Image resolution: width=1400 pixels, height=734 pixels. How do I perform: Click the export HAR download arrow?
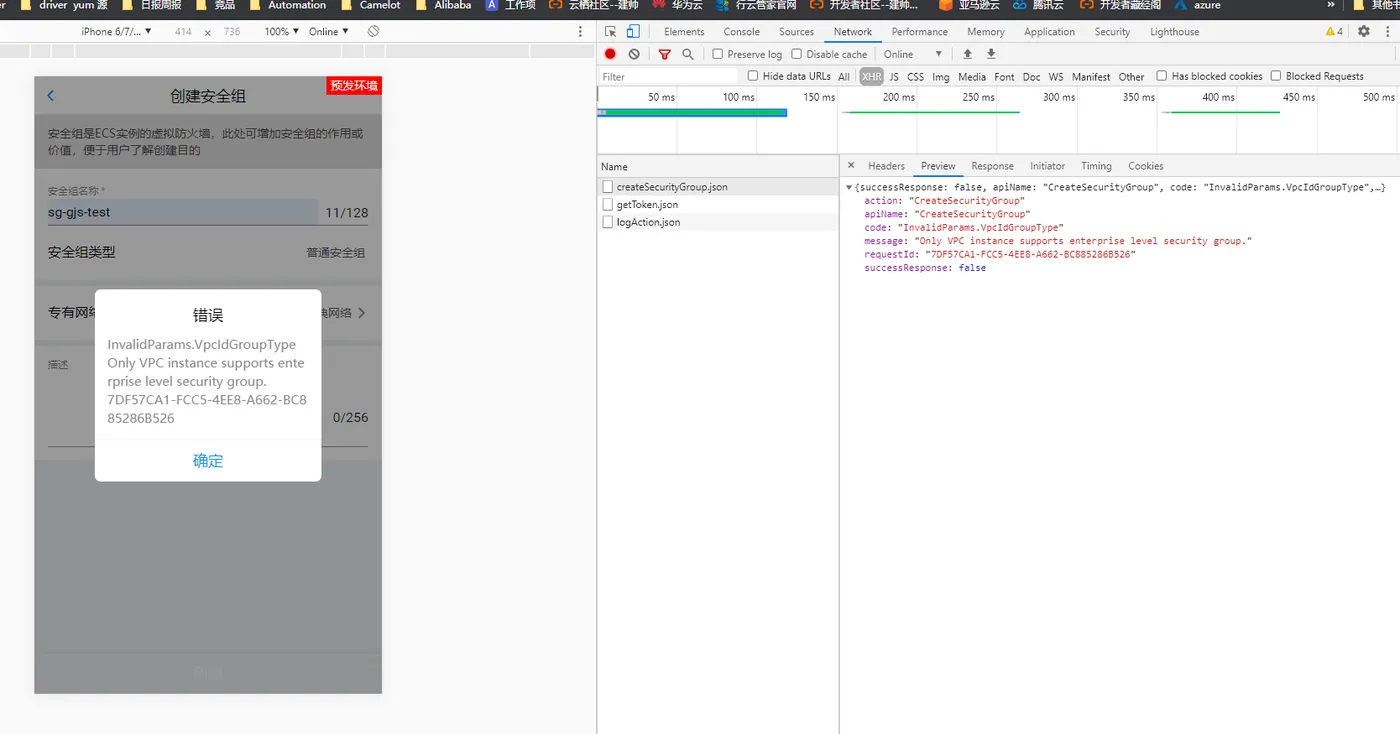991,54
